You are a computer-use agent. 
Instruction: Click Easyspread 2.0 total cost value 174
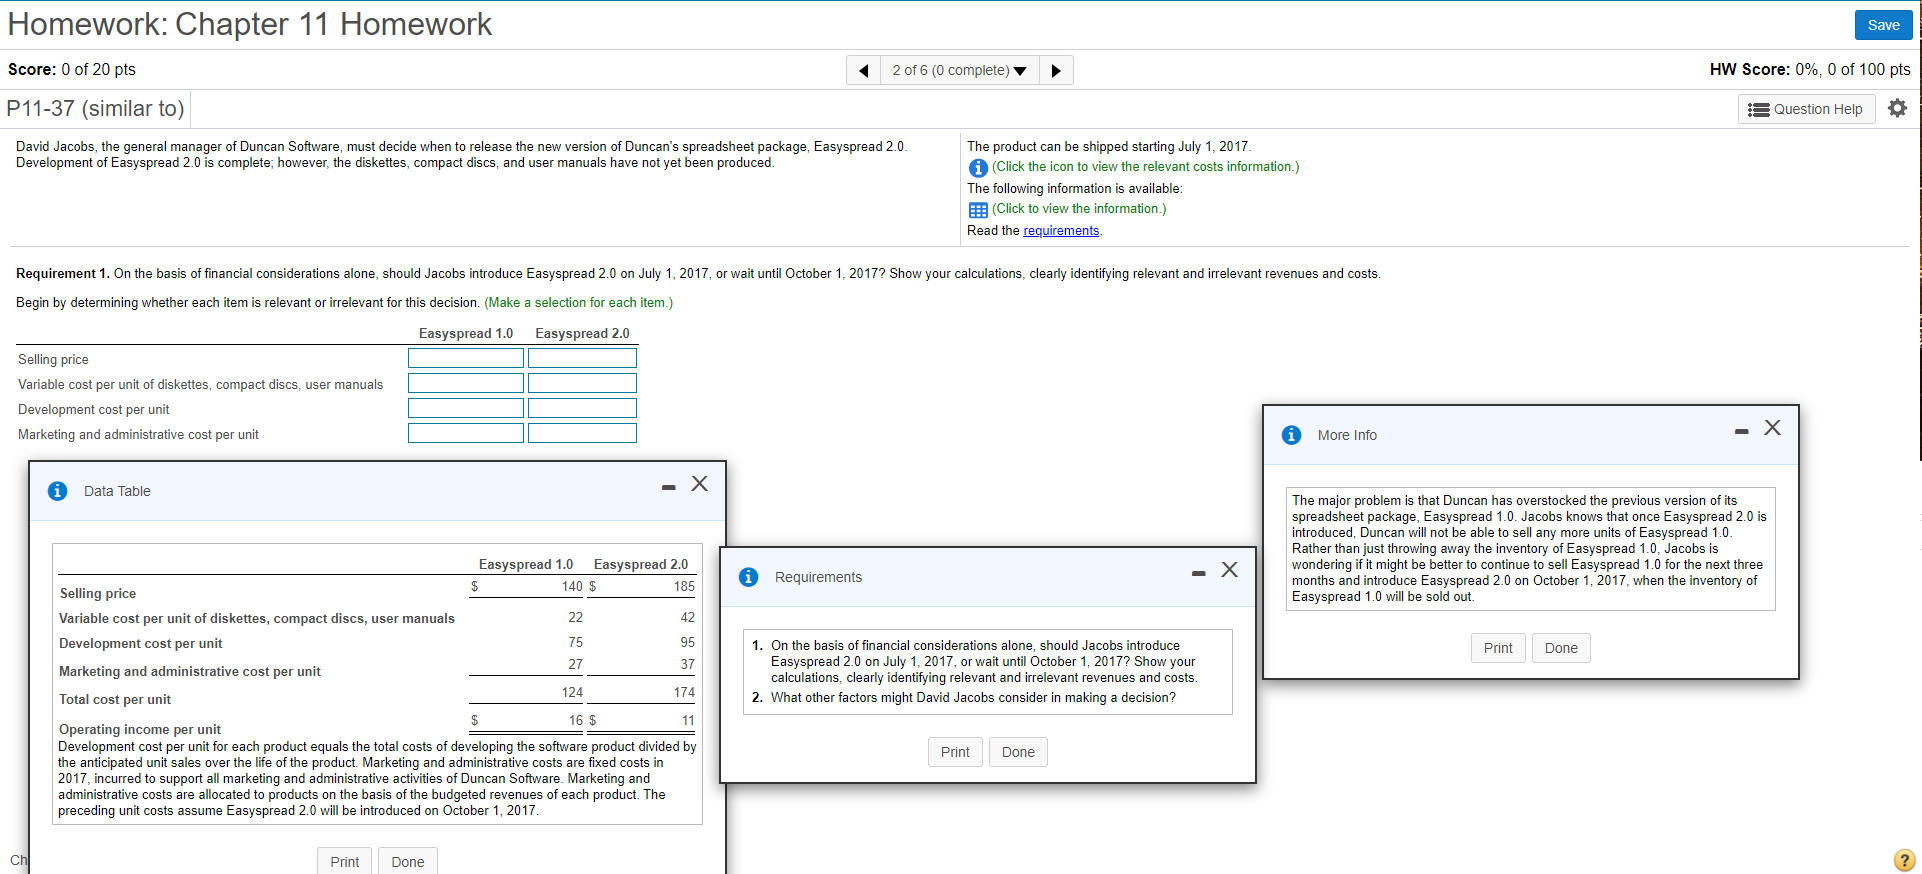[x=684, y=692]
